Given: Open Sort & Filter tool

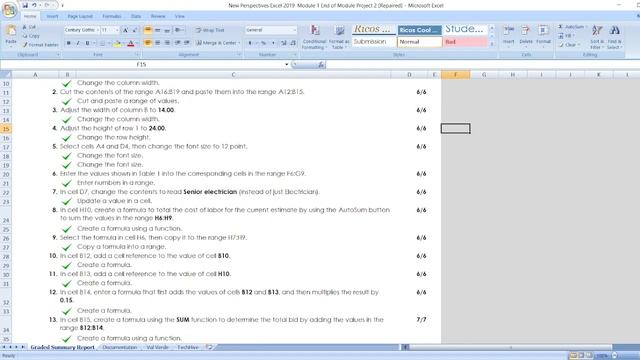Looking at the screenshot, I should point(597,31).
